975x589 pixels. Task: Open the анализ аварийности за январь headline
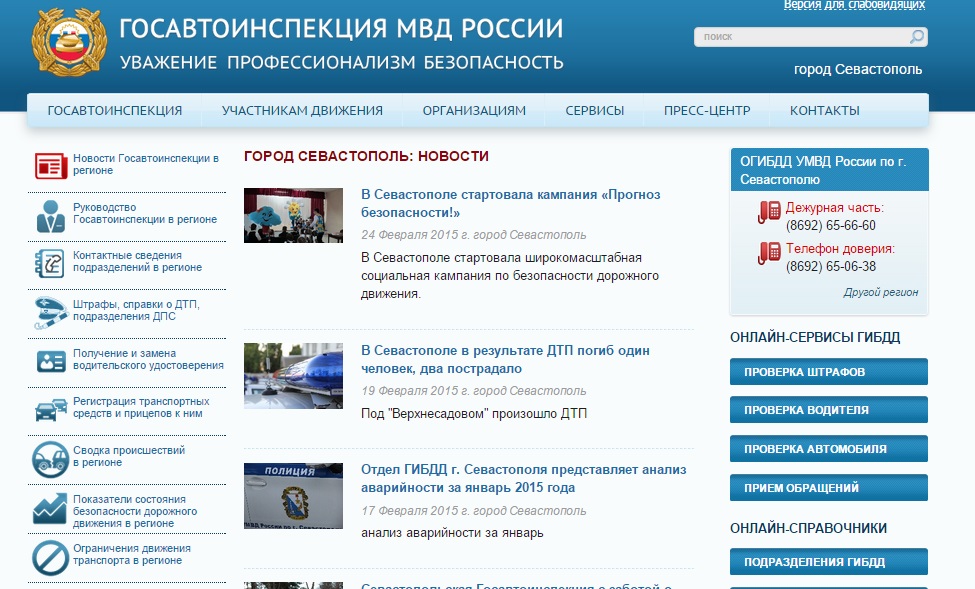coord(524,478)
